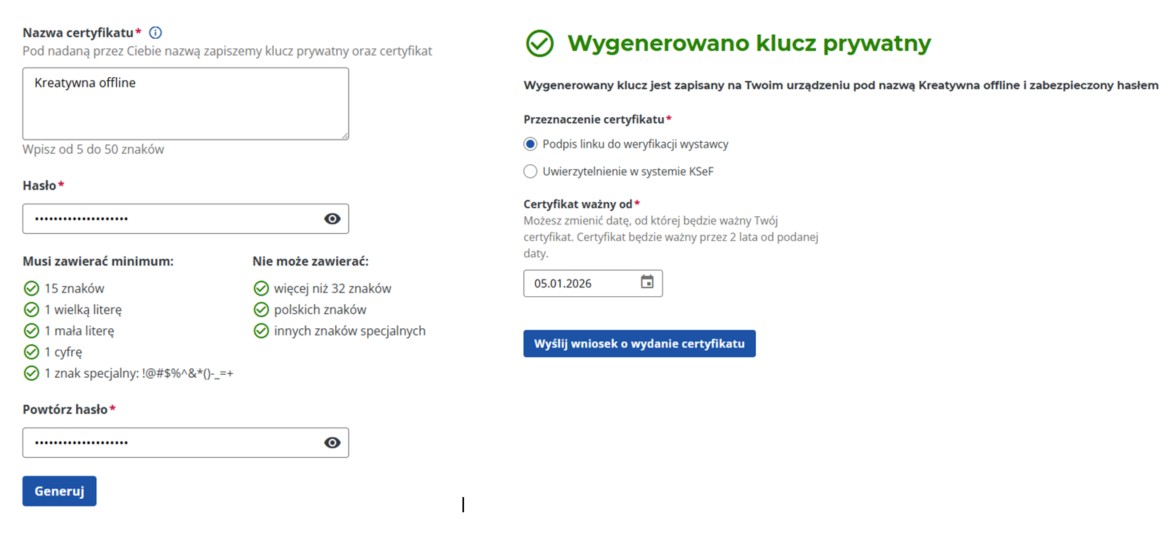Open the calendar date picker icon
The image size is (1174, 558).
click(x=647, y=283)
